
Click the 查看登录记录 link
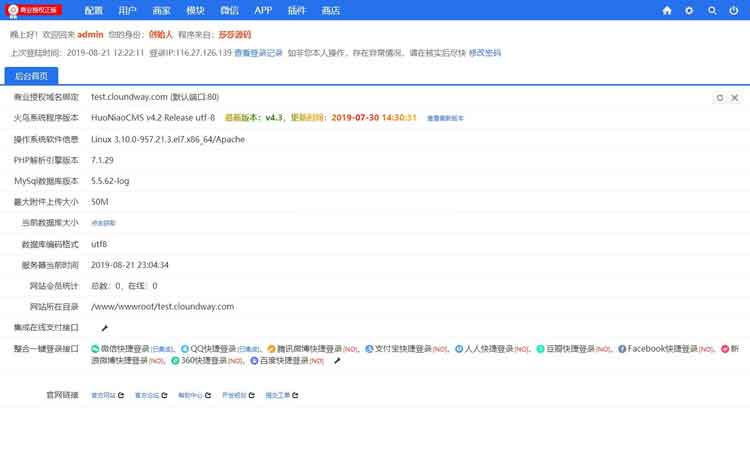click(x=259, y=52)
